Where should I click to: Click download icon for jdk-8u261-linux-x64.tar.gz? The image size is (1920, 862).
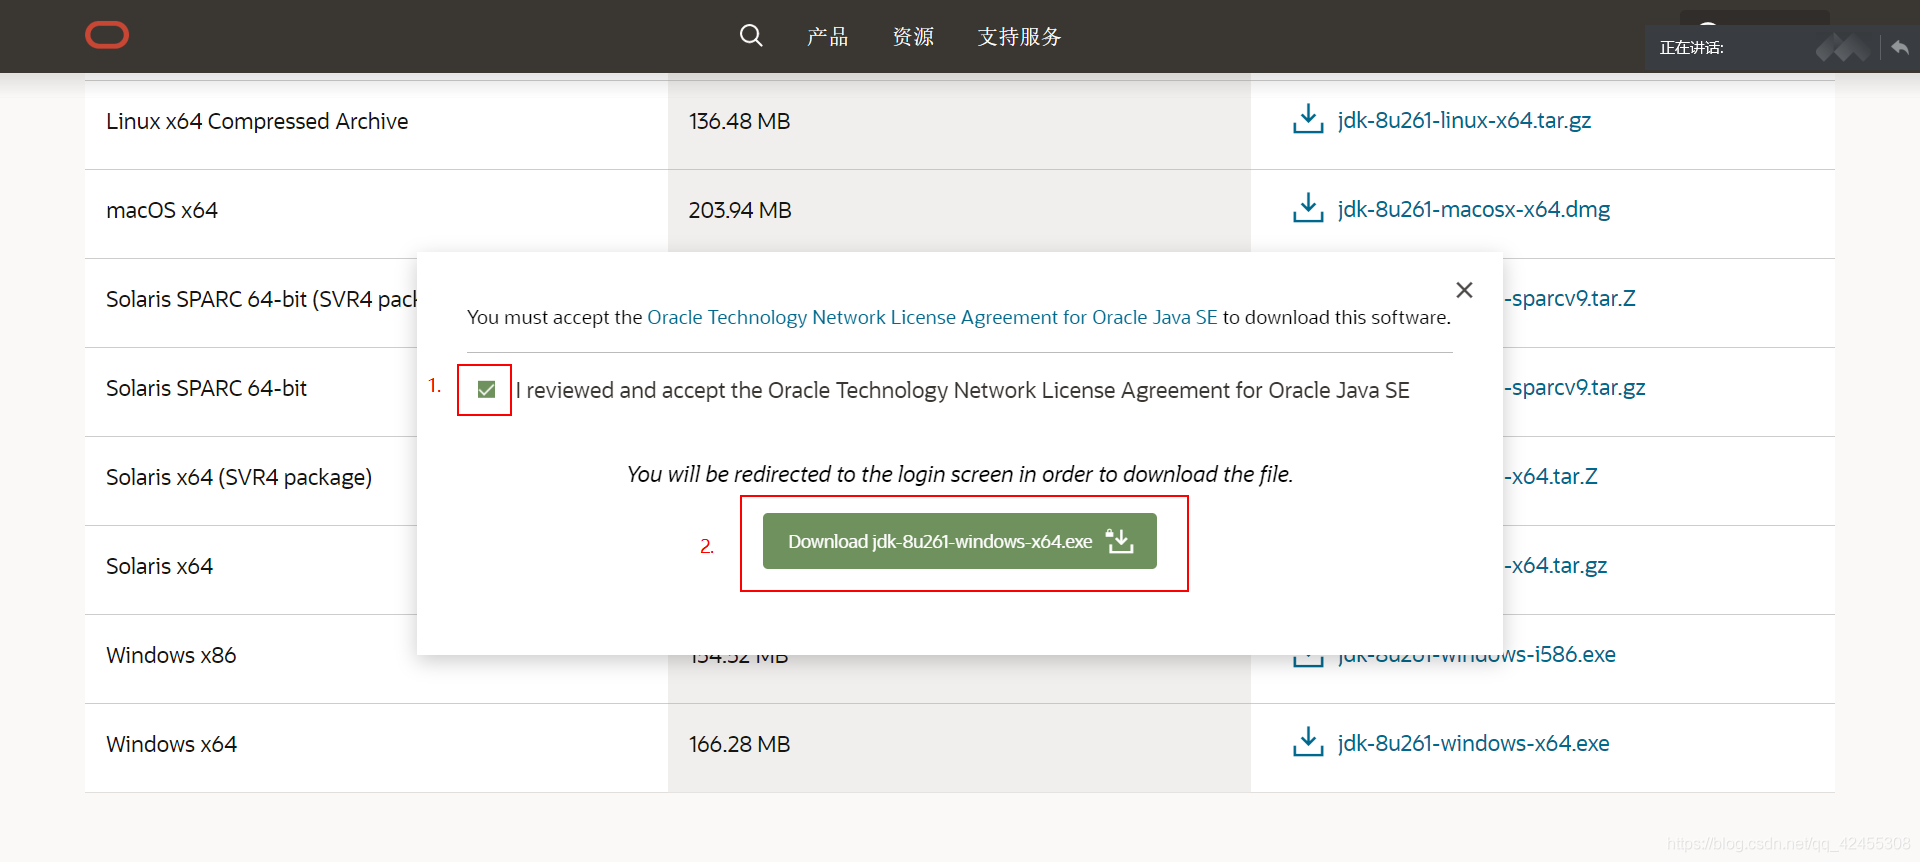(1308, 119)
